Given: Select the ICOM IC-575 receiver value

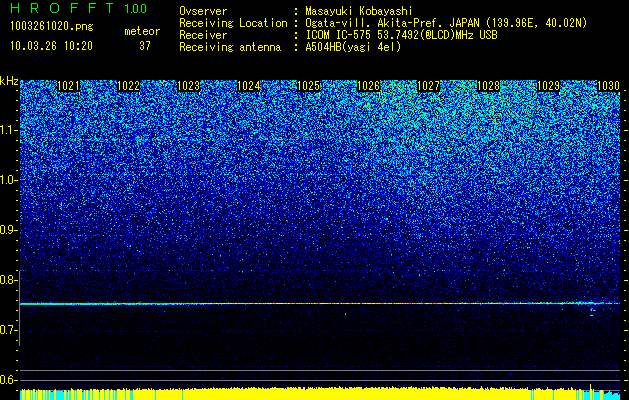Looking at the screenshot, I should tap(401, 35).
